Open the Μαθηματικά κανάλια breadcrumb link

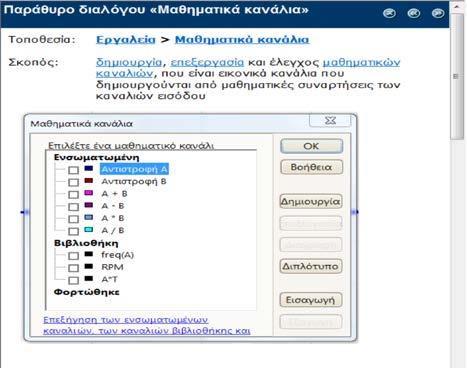[242, 40]
